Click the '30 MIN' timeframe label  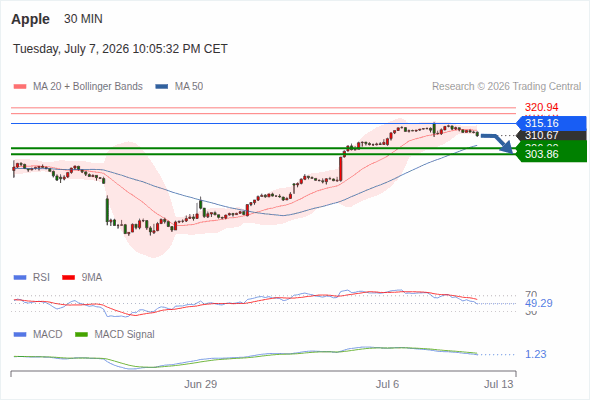[x=83, y=19]
